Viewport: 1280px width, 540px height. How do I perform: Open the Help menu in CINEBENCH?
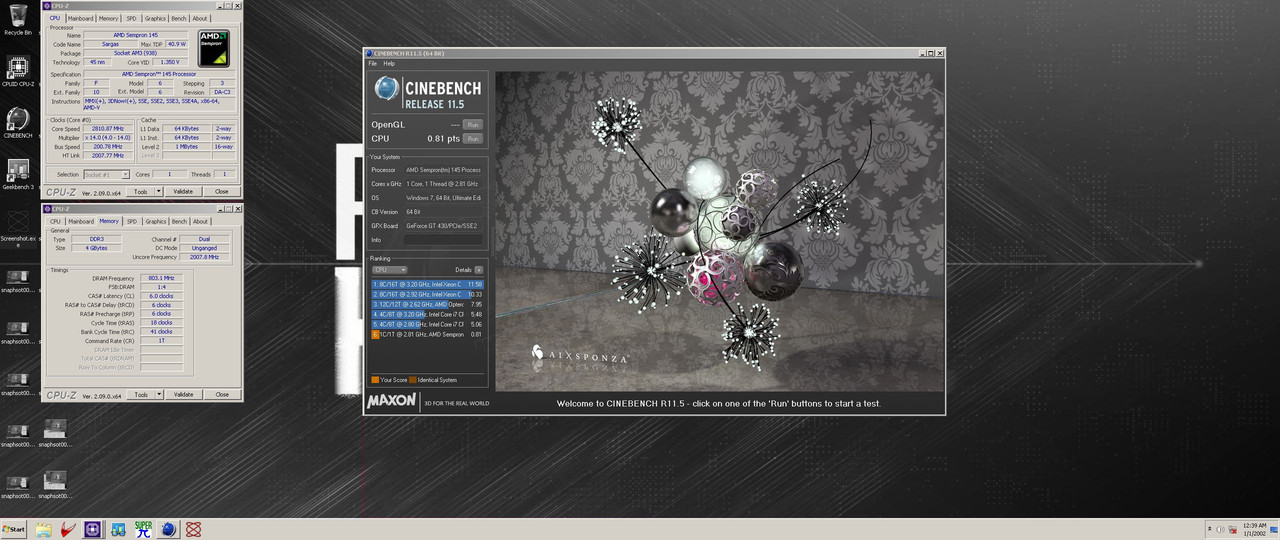(x=389, y=63)
